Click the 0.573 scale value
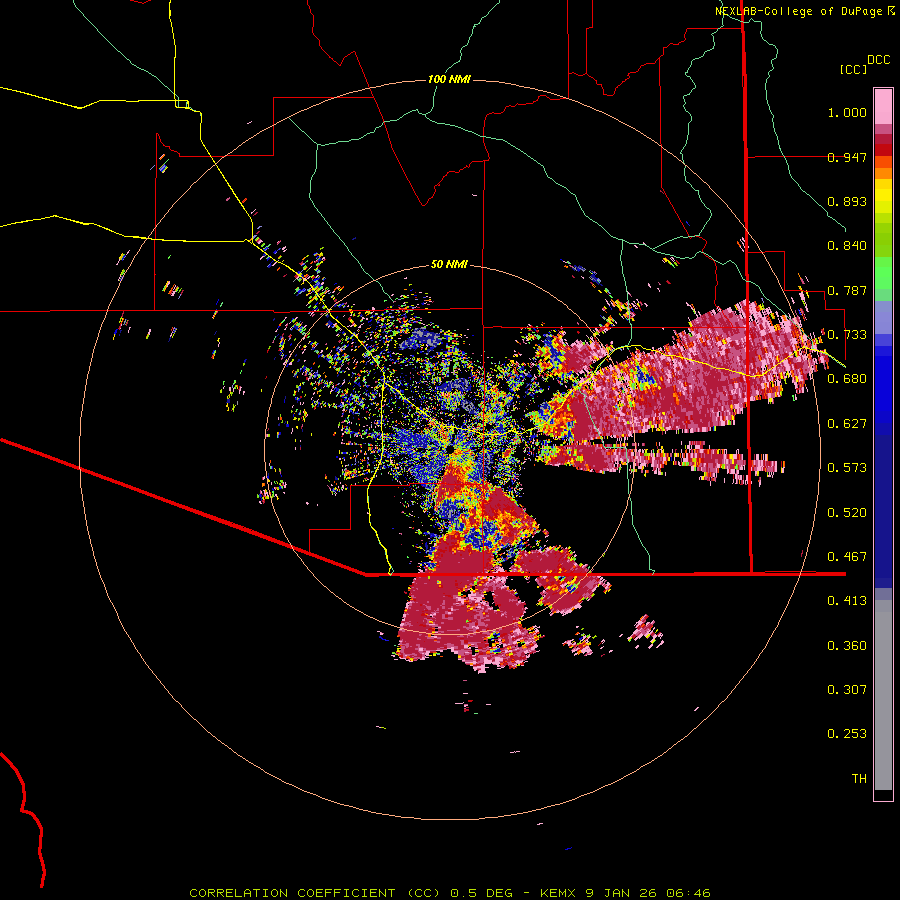Image resolution: width=900 pixels, height=900 pixels. pos(847,468)
